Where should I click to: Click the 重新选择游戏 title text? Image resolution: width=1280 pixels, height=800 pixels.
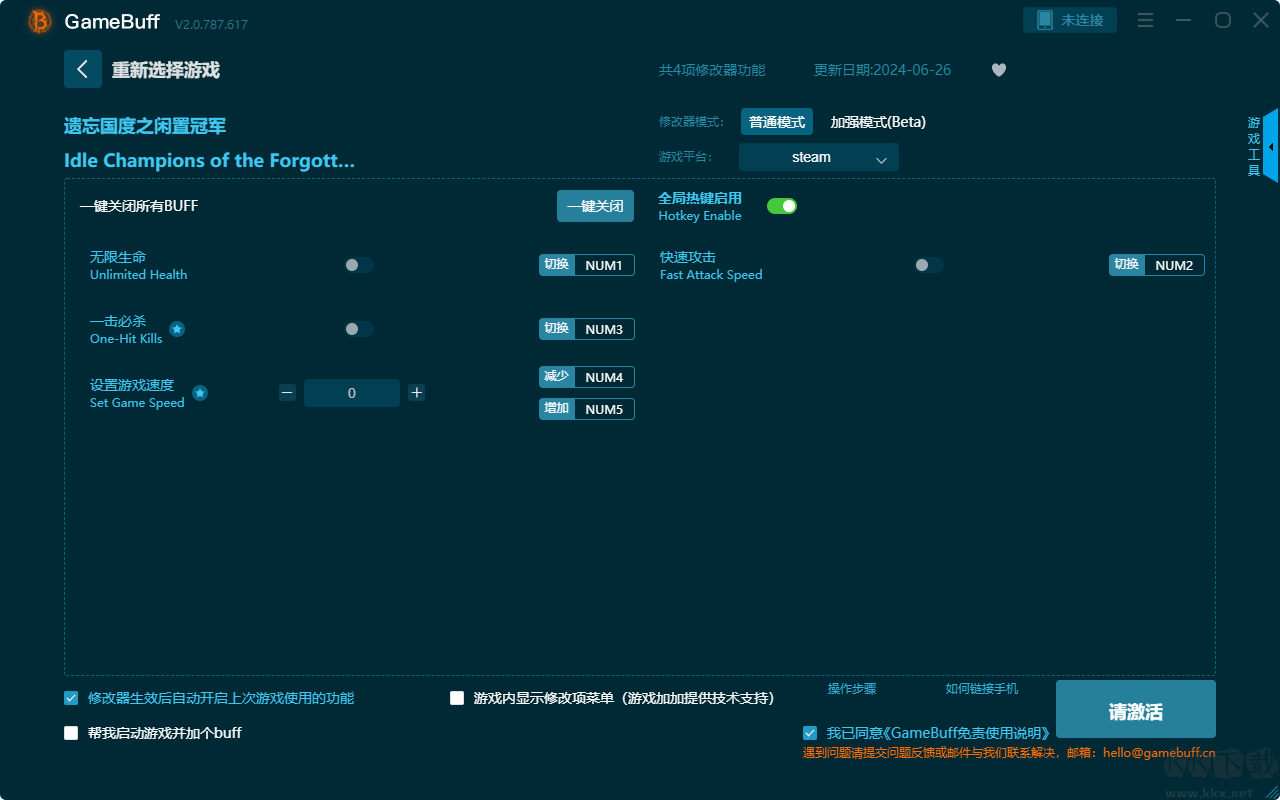166,70
